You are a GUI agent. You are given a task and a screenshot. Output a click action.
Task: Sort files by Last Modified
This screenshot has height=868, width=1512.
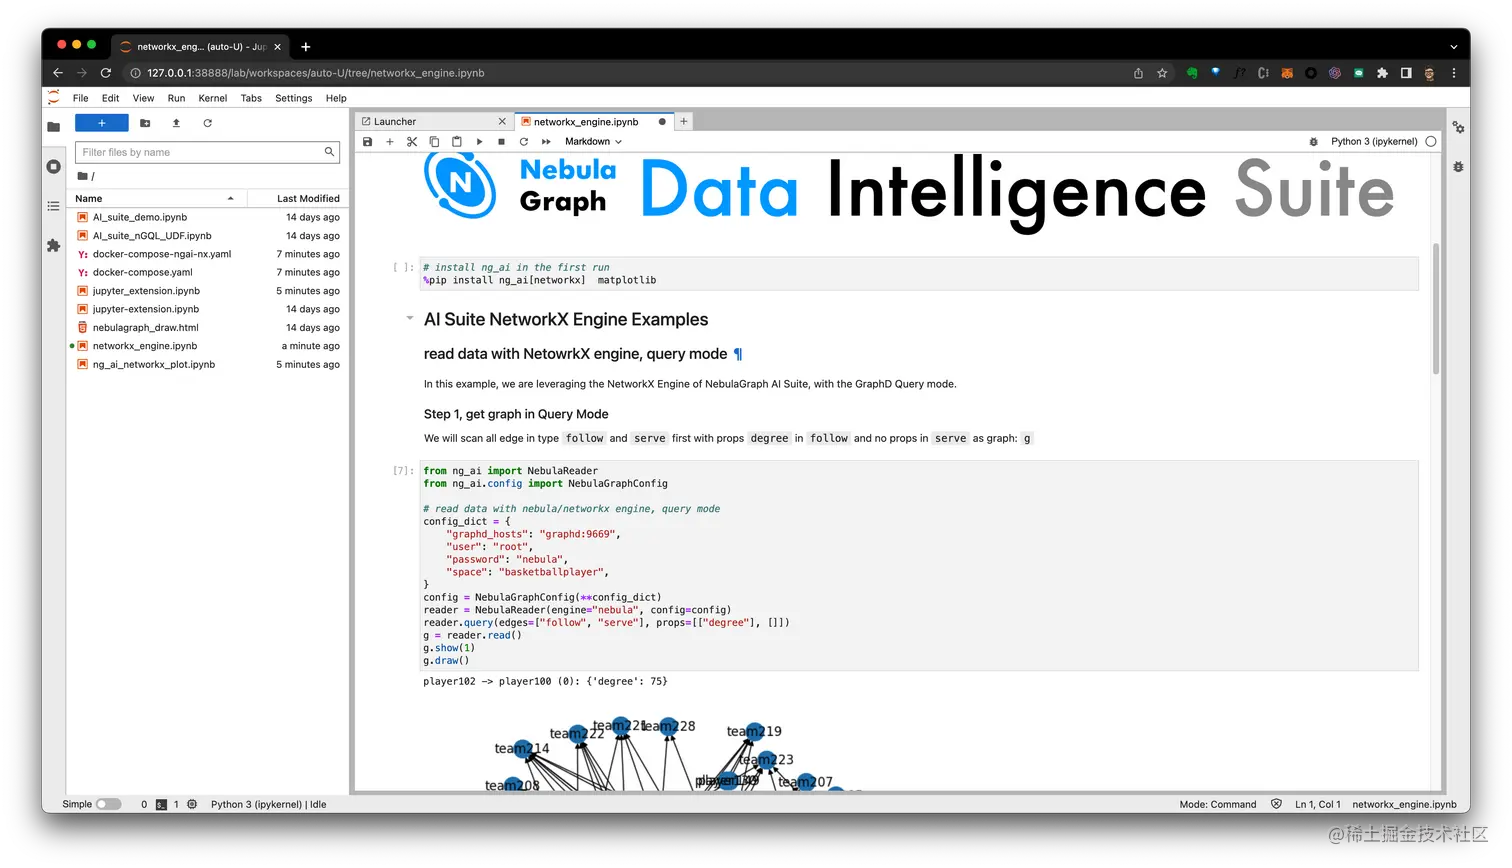(x=296, y=199)
